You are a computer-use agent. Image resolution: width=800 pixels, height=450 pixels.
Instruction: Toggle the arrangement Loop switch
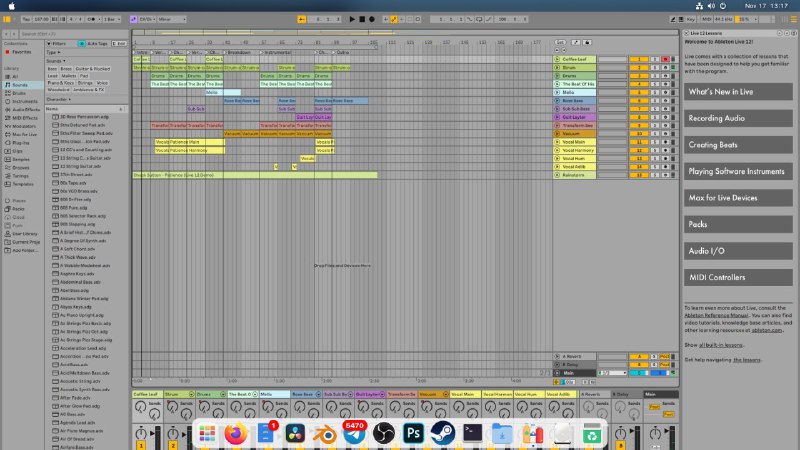point(479,19)
